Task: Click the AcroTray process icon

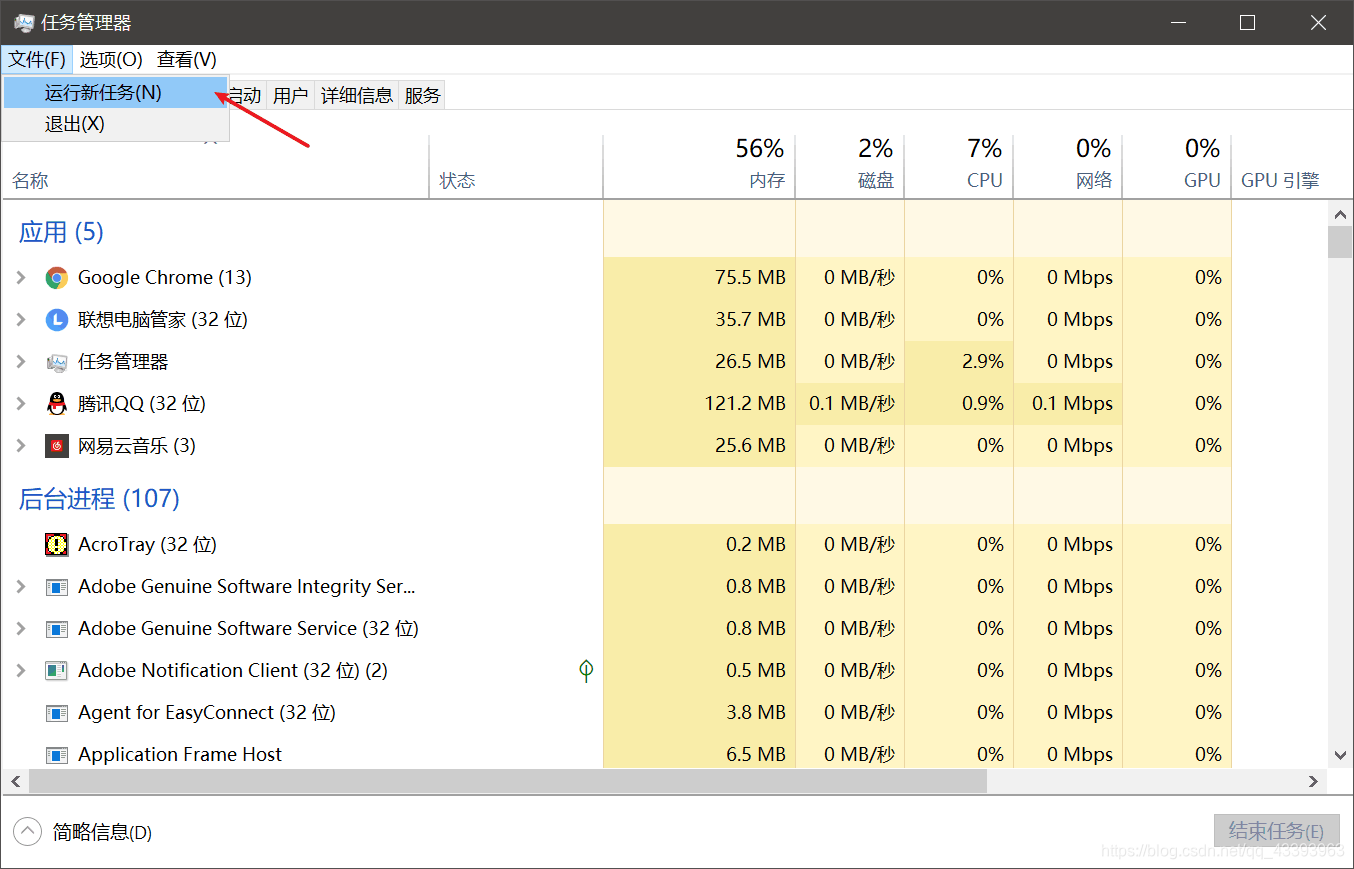Action: click(x=57, y=545)
